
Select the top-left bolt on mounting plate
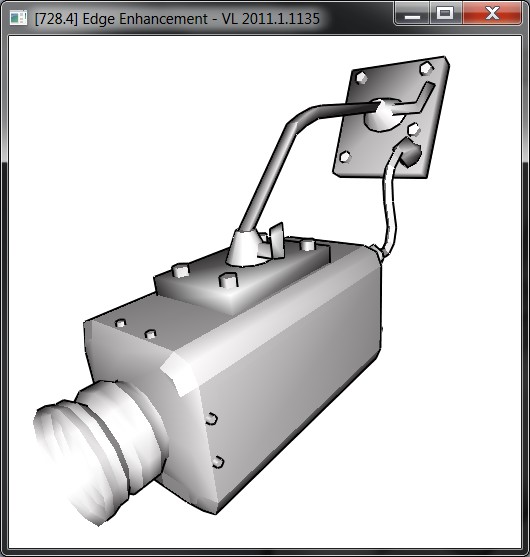(361, 77)
